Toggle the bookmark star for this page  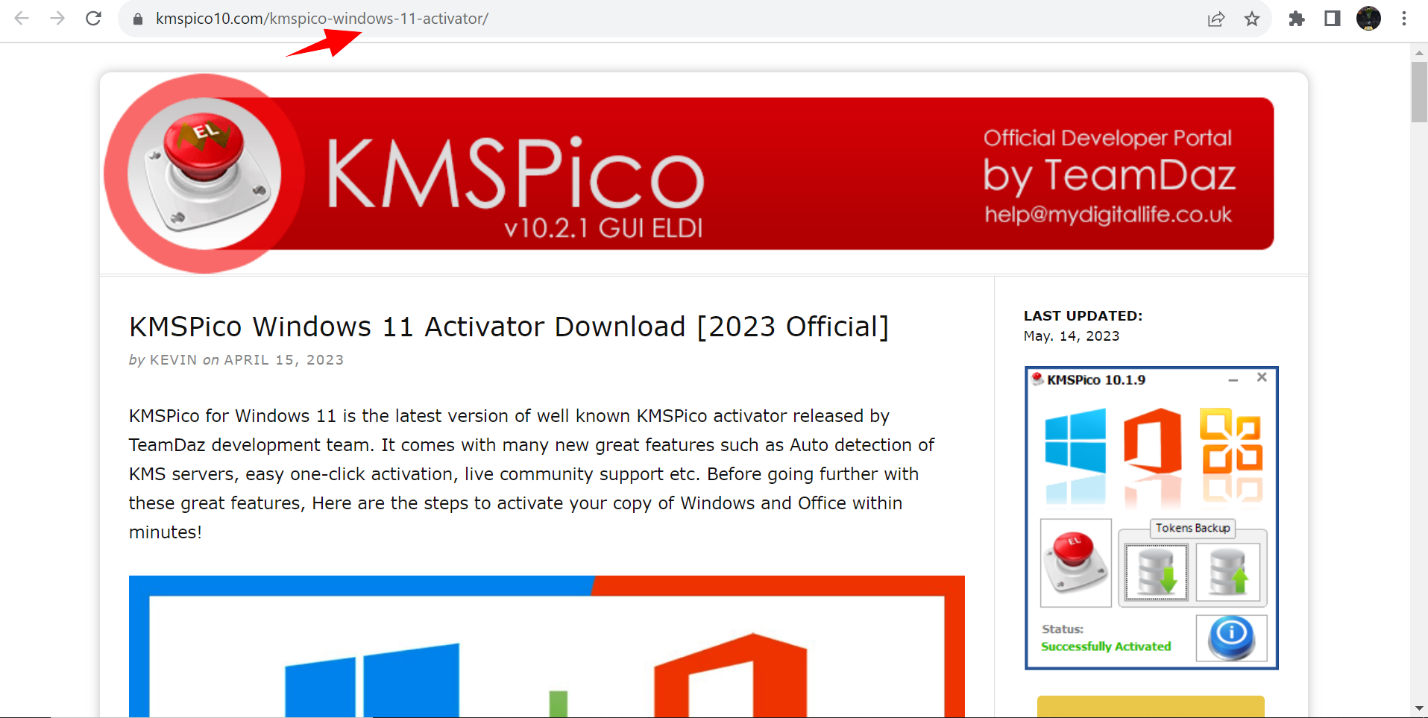(1252, 18)
